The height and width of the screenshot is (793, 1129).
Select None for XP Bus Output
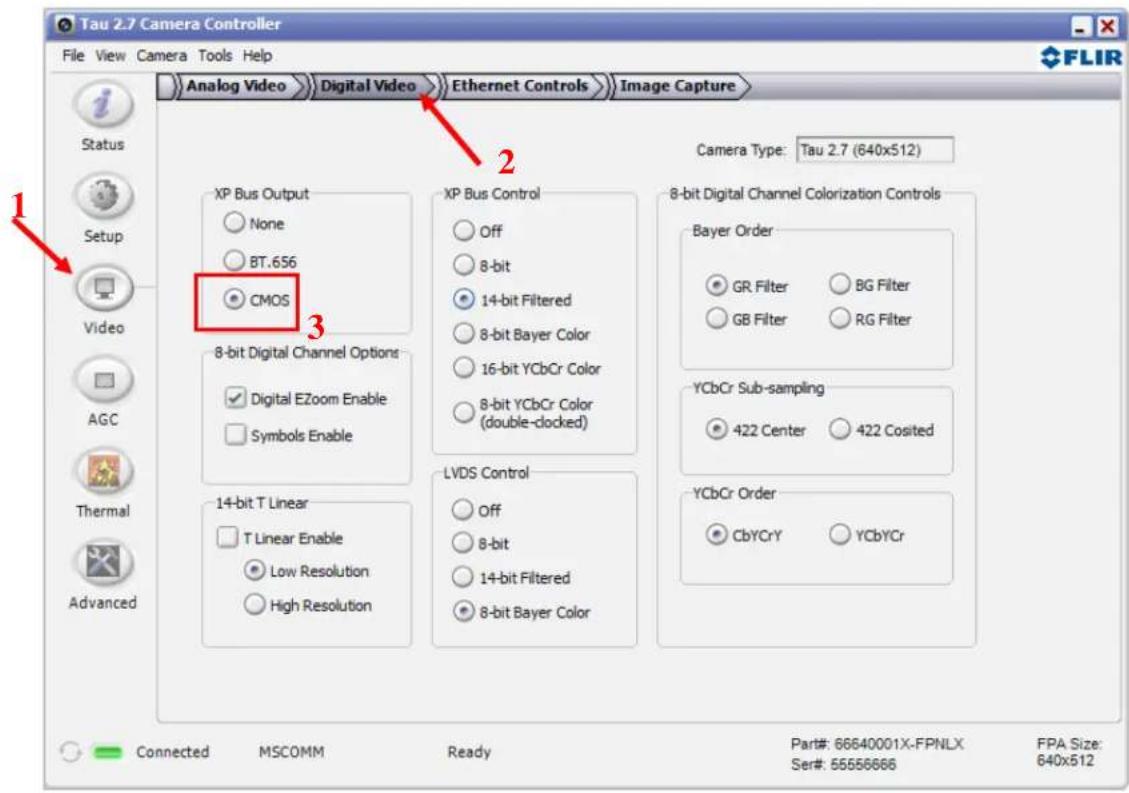253,223
